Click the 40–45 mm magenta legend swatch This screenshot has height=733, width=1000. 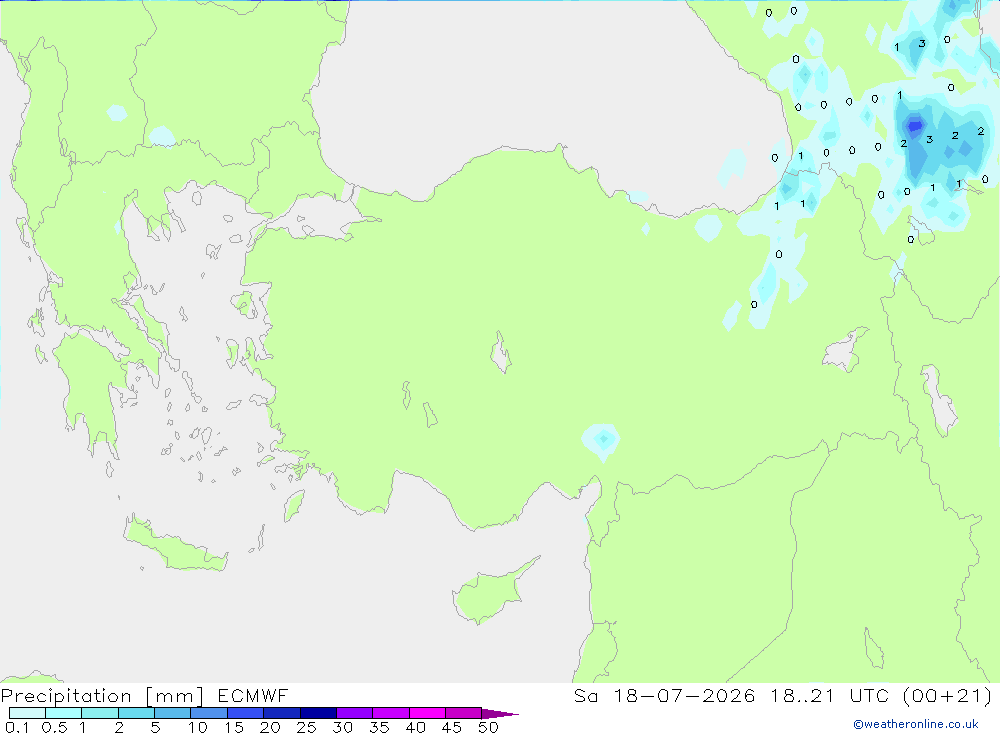pos(427,713)
